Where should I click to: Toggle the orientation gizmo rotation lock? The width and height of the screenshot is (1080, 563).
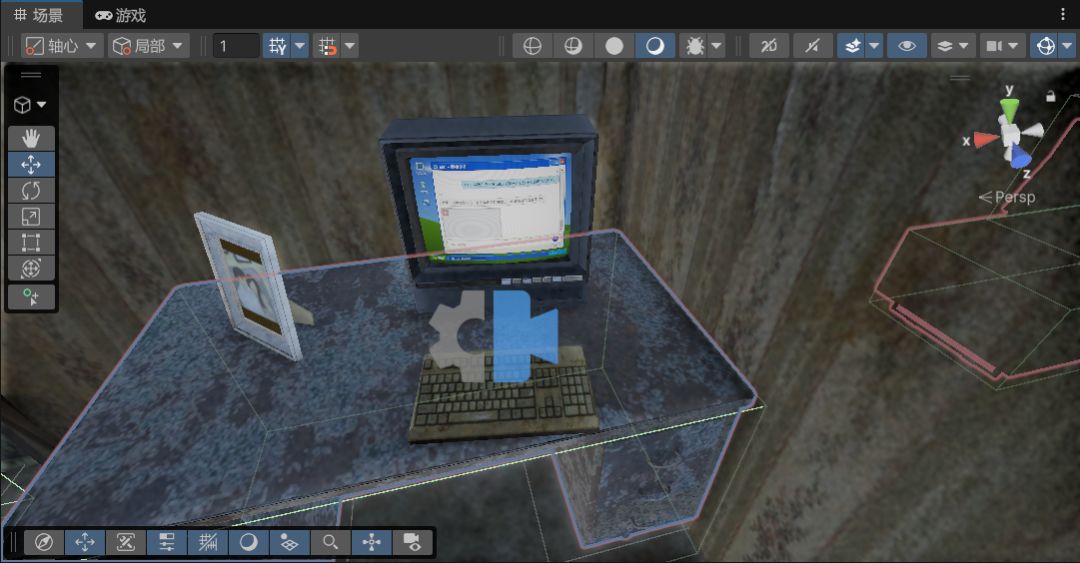point(1050,96)
